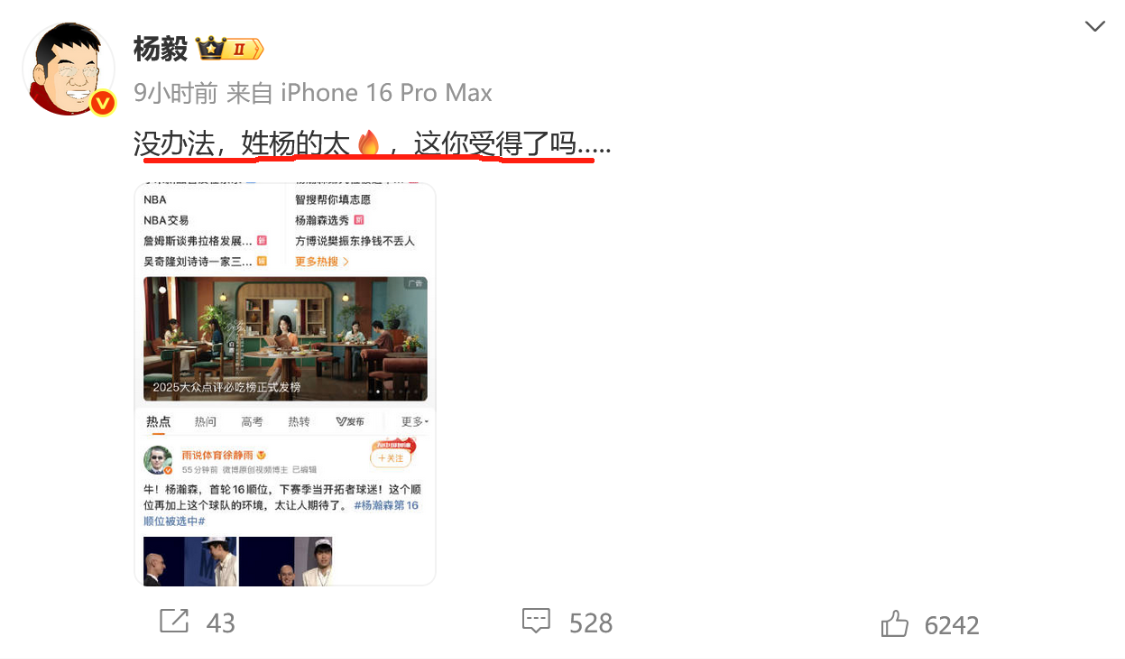
Task: Open the comments speech bubble icon
Action: click(x=536, y=621)
